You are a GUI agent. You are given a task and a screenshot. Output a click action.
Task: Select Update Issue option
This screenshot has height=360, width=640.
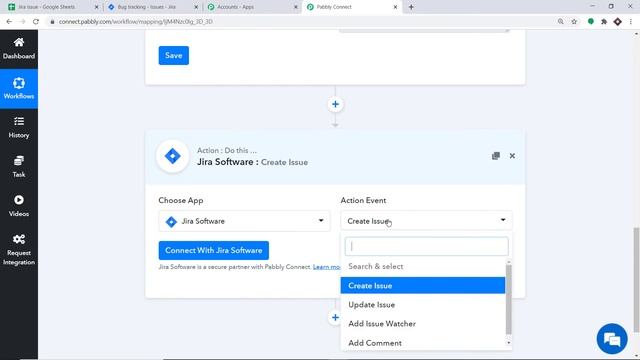point(422,305)
